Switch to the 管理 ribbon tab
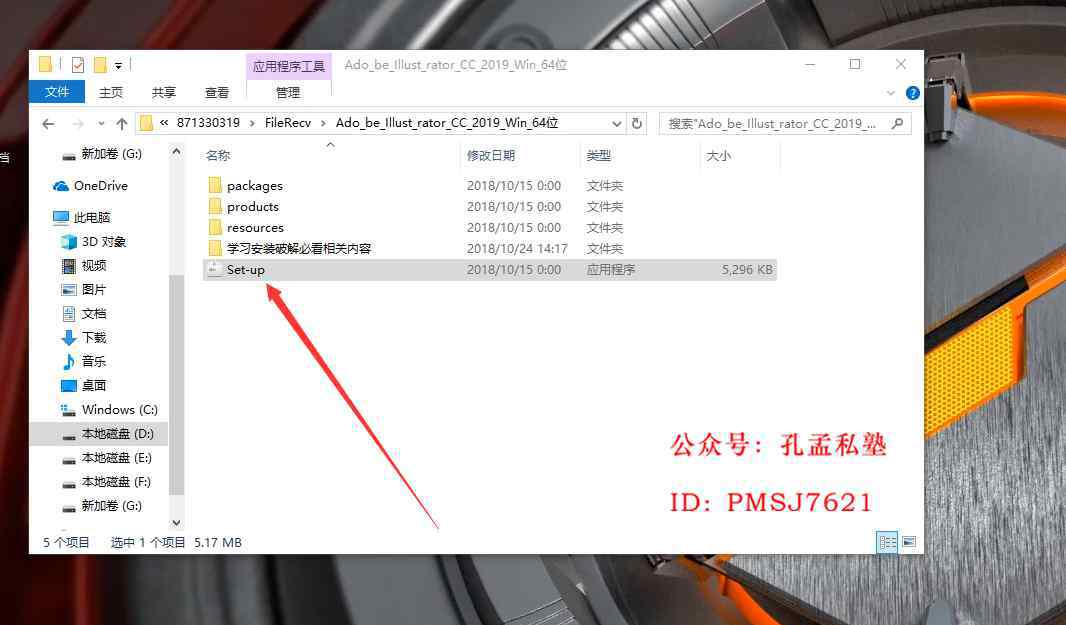The width and height of the screenshot is (1066, 625). click(x=288, y=92)
